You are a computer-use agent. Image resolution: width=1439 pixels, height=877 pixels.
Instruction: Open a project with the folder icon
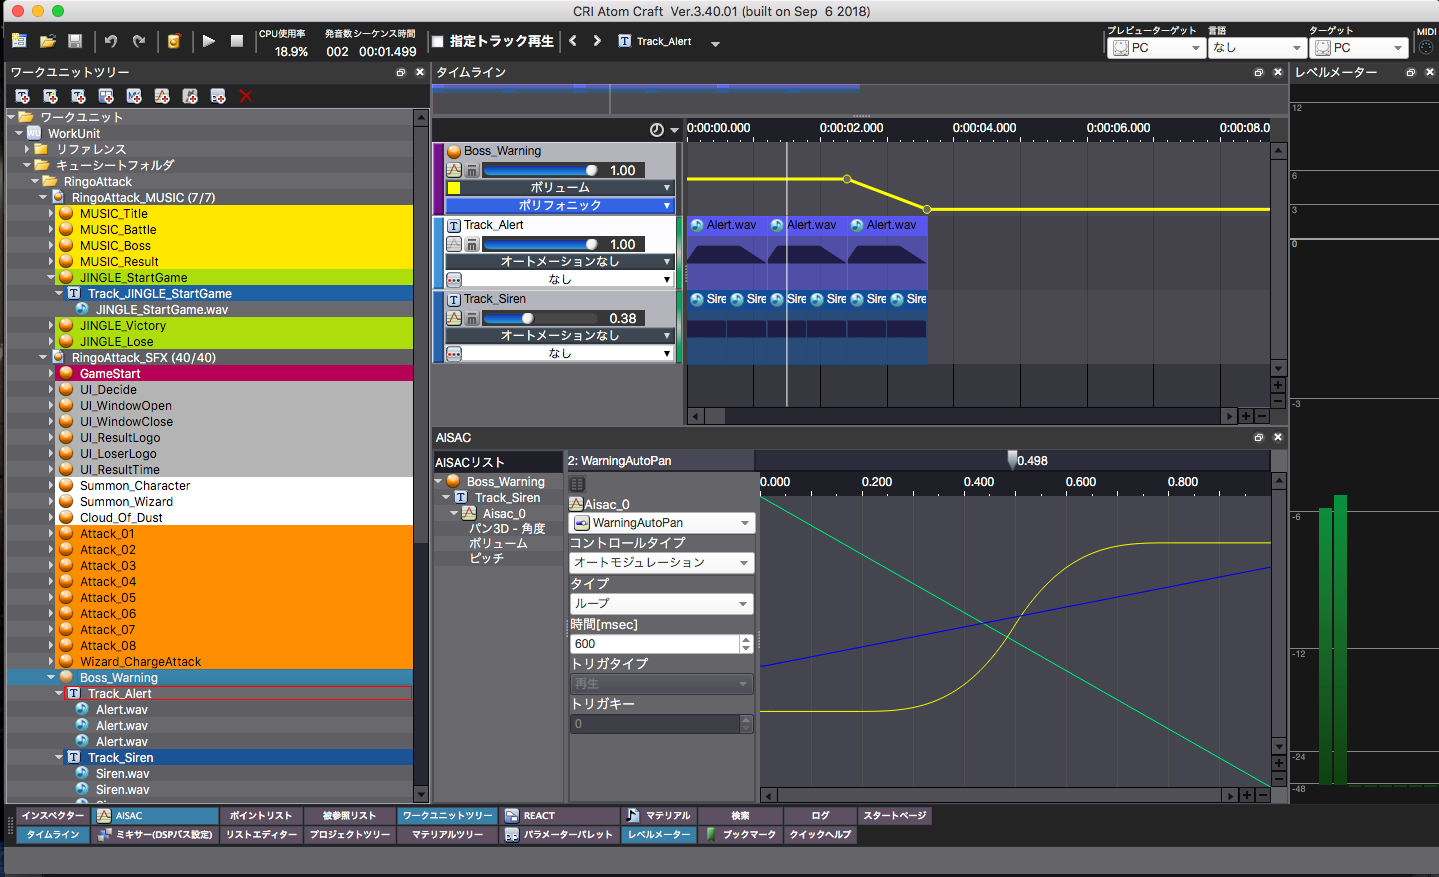47,41
